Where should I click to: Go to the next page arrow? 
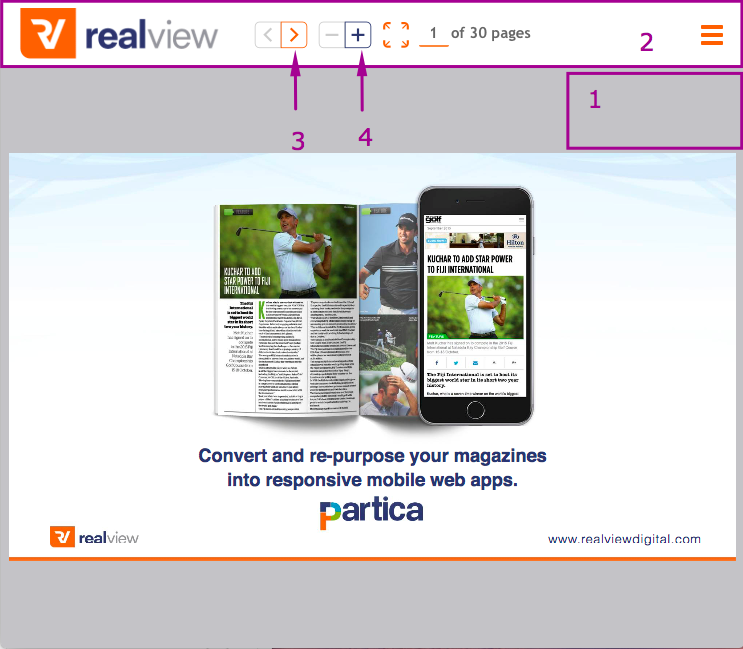(x=294, y=35)
